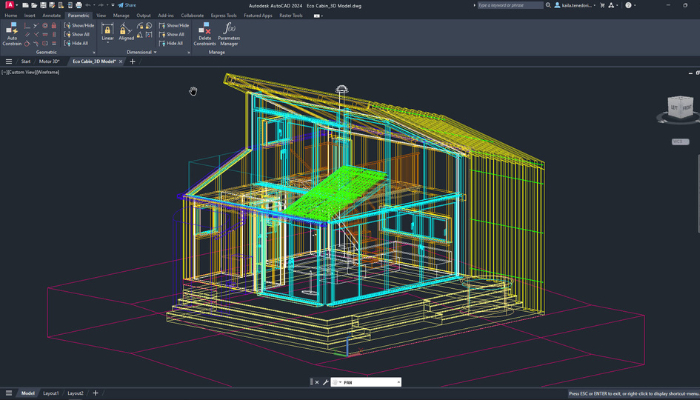The image size is (700, 400).
Task: Open the Help dropdown in title bar
Action: click(x=634, y=5)
